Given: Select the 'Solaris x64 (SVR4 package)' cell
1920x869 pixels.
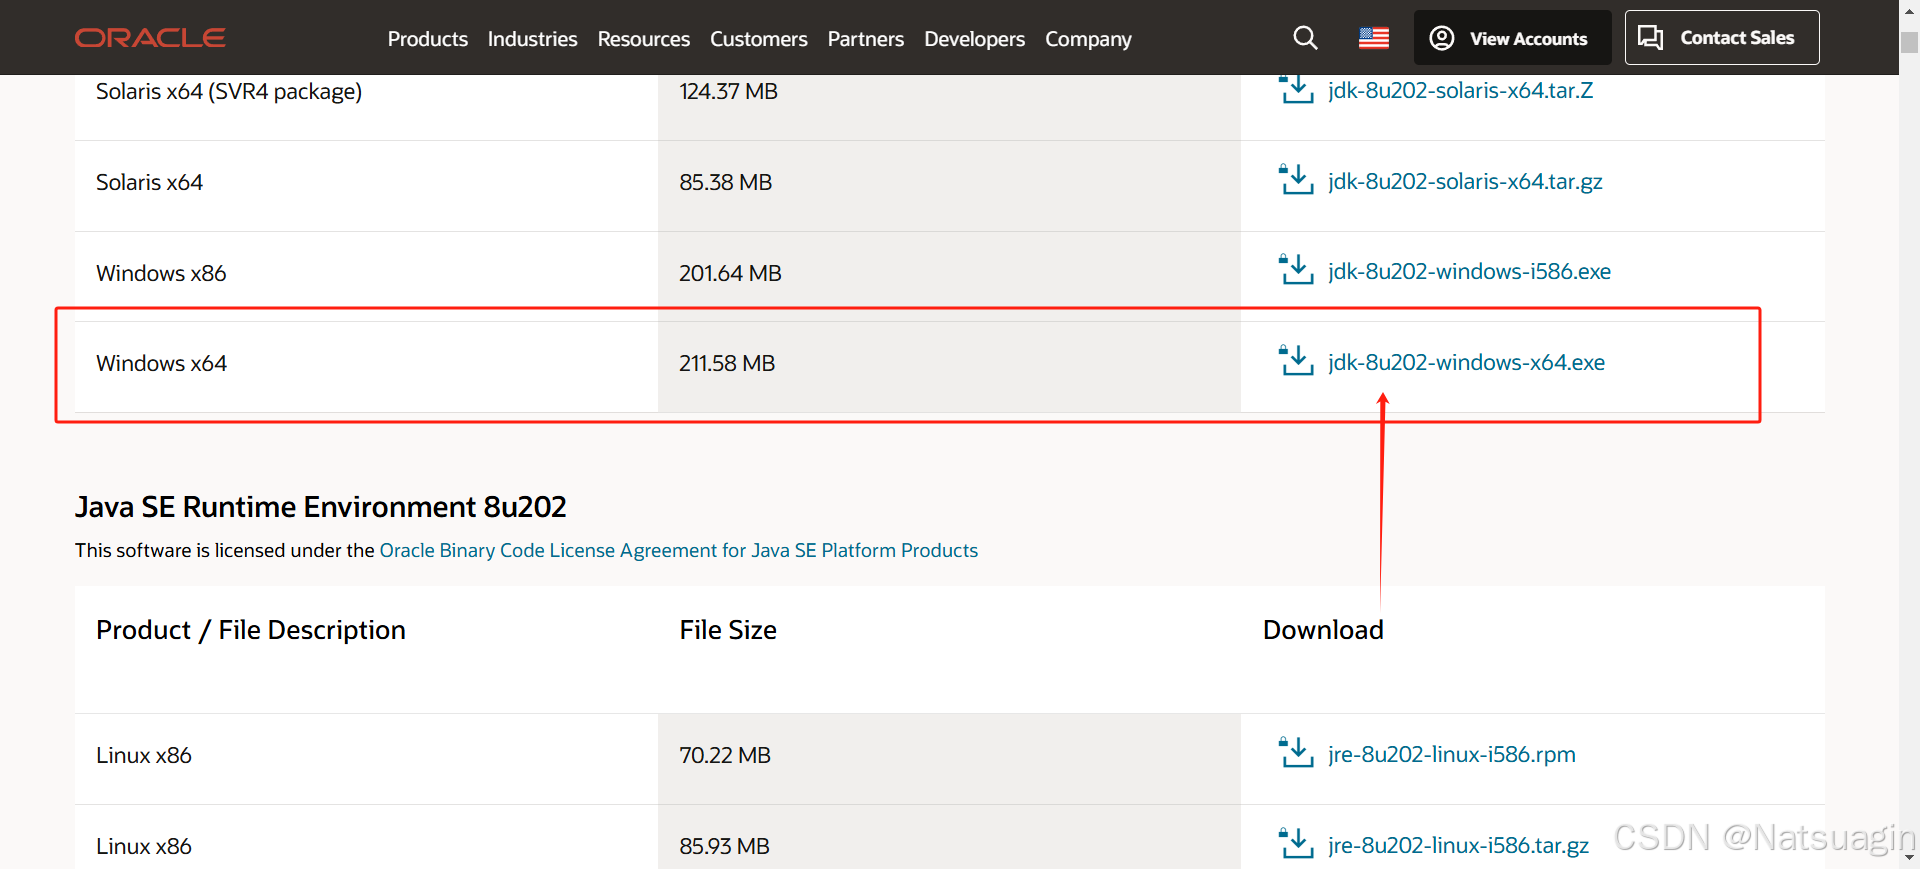Looking at the screenshot, I should tap(229, 91).
